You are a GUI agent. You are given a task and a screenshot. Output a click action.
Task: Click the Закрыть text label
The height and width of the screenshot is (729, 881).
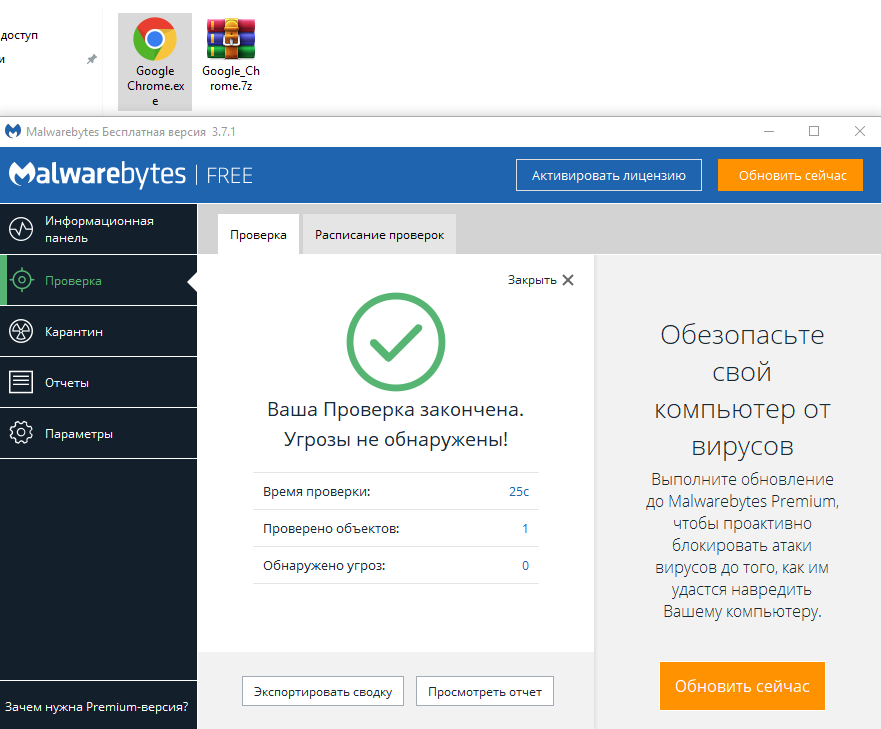(532, 280)
